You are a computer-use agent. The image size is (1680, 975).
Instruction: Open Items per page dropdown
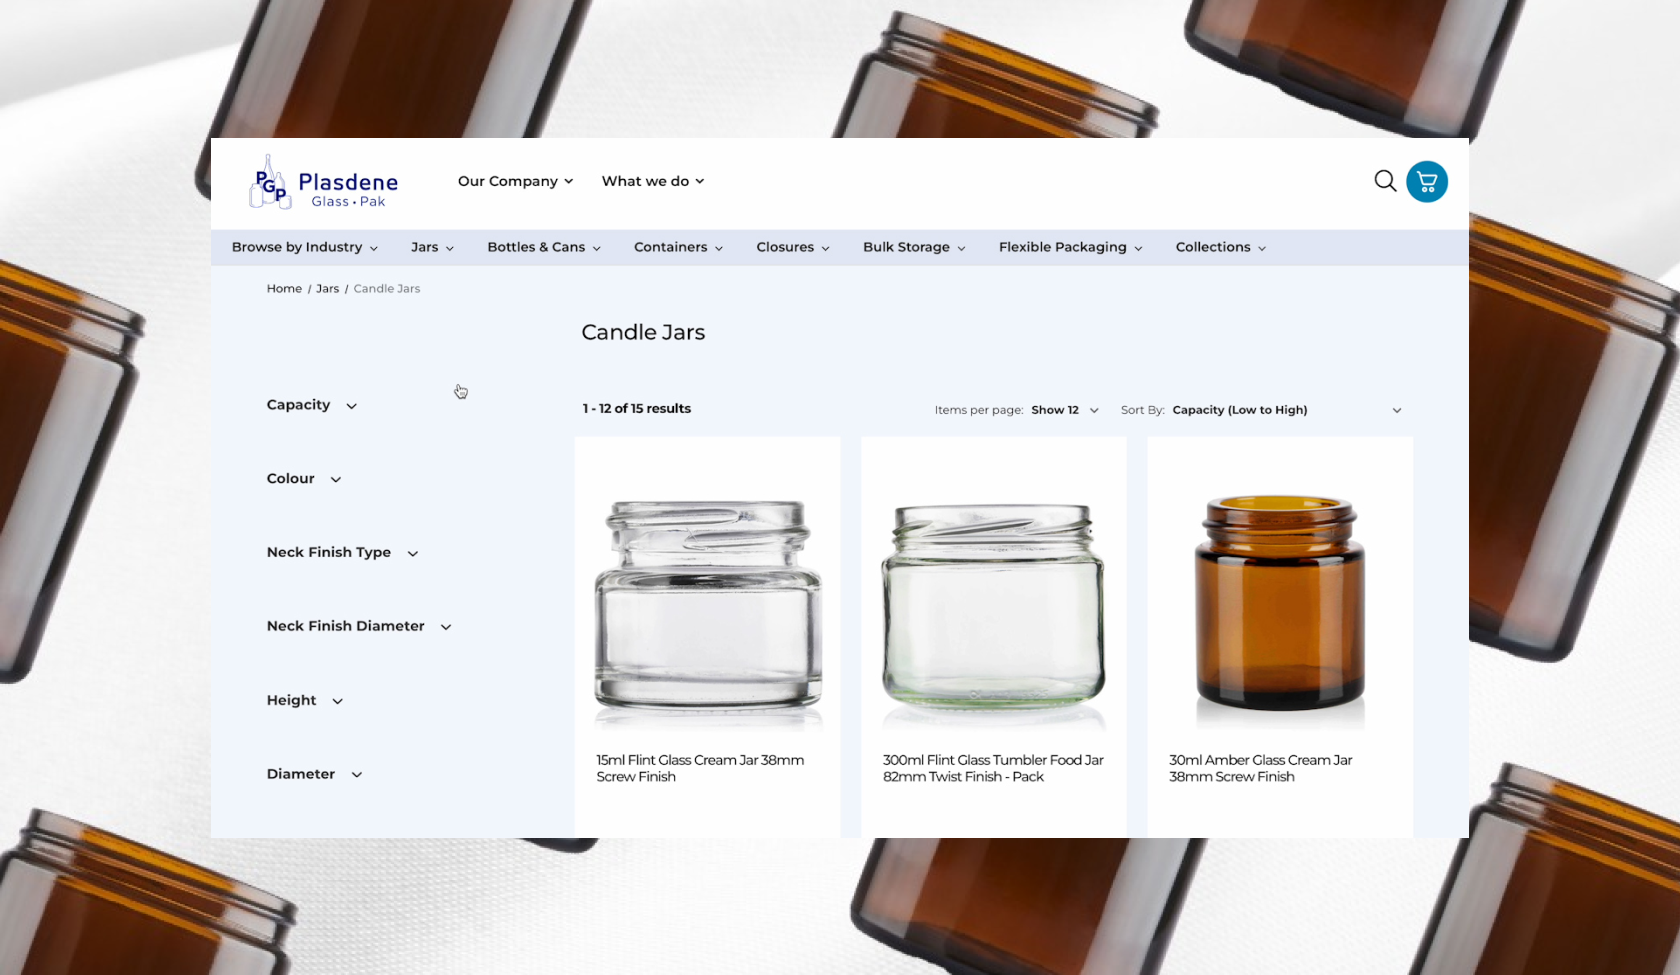pos(1064,410)
